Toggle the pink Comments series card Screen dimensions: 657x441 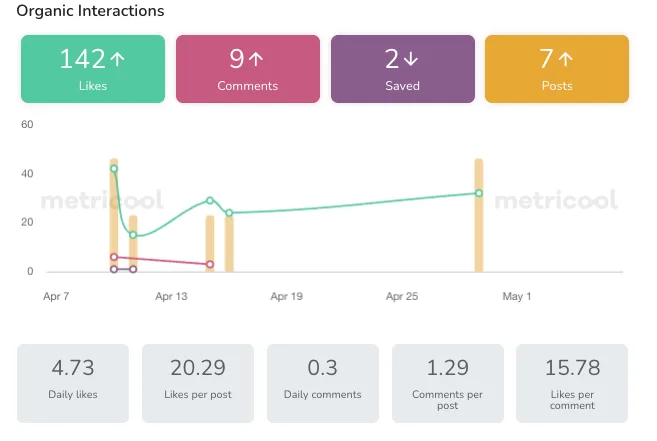pos(248,69)
